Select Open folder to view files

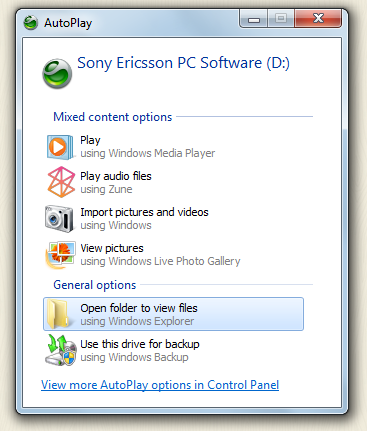click(173, 314)
